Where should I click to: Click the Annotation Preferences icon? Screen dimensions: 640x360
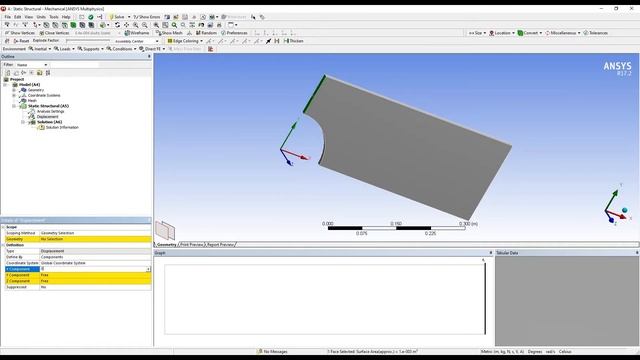[x=234, y=33]
